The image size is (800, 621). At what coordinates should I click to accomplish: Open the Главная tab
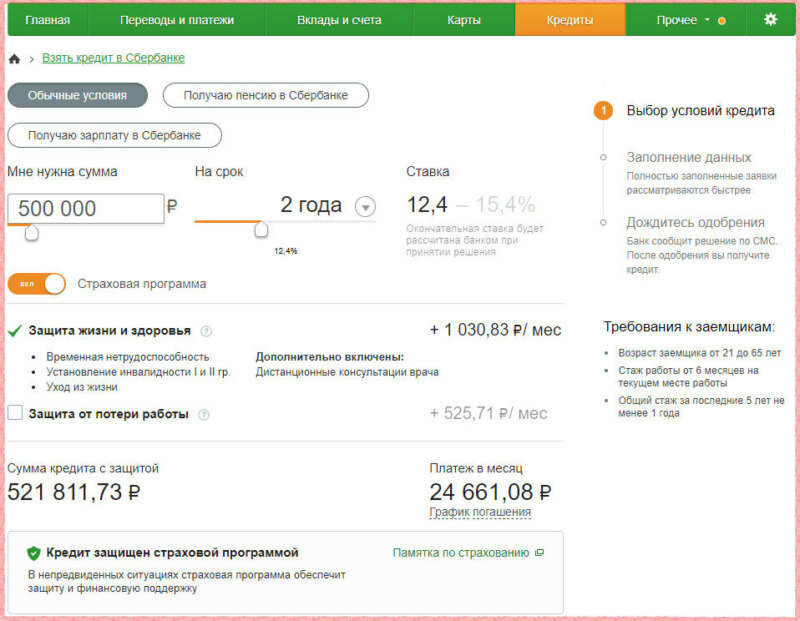click(47, 20)
